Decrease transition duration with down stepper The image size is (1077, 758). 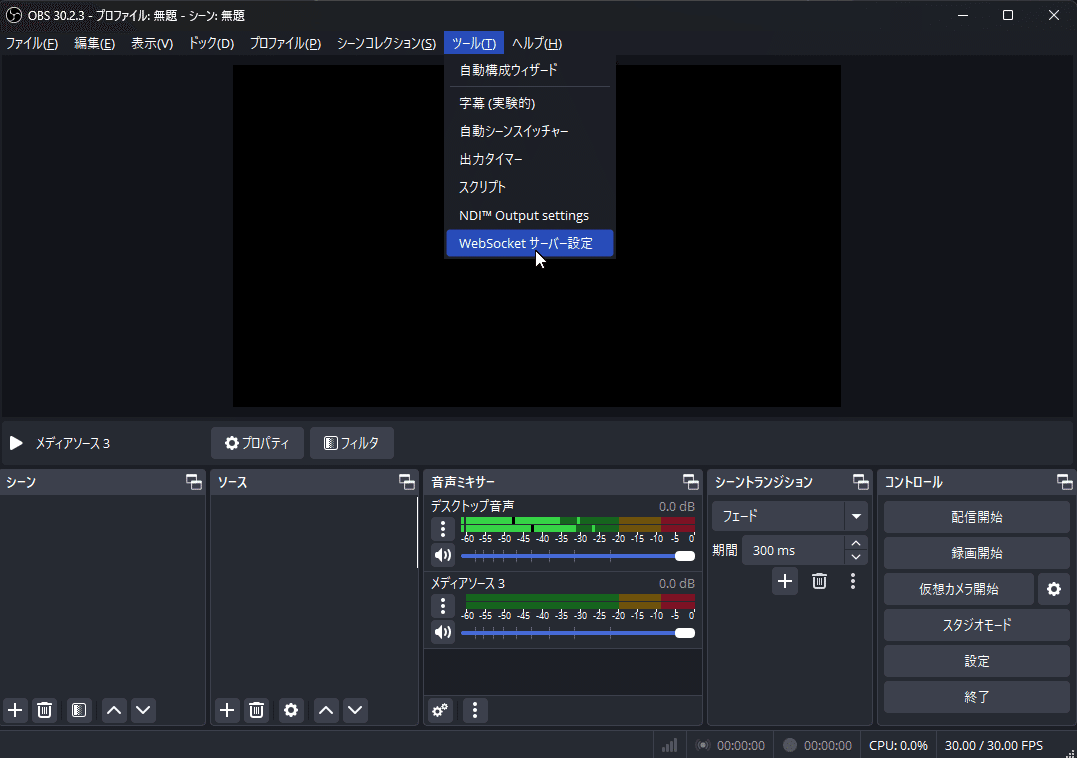[x=856, y=558]
